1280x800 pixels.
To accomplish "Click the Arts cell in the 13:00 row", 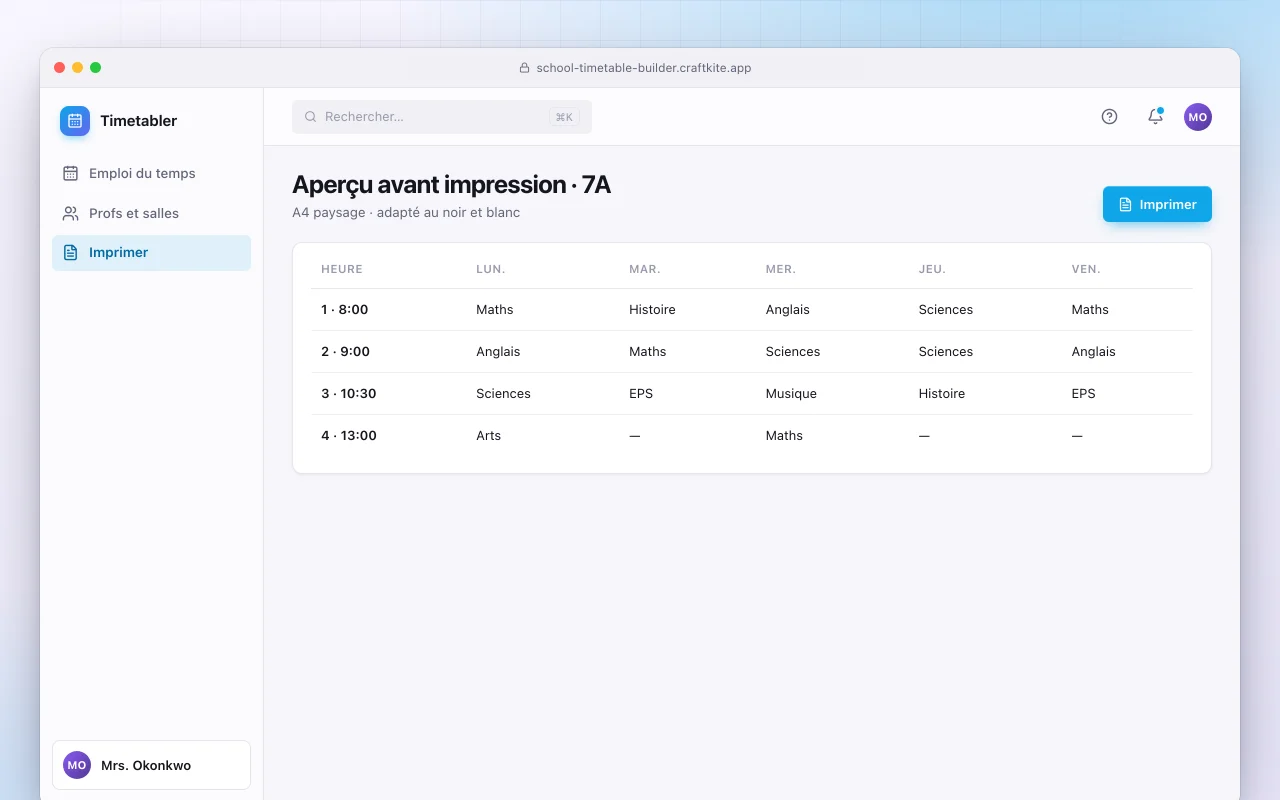I will point(489,436).
